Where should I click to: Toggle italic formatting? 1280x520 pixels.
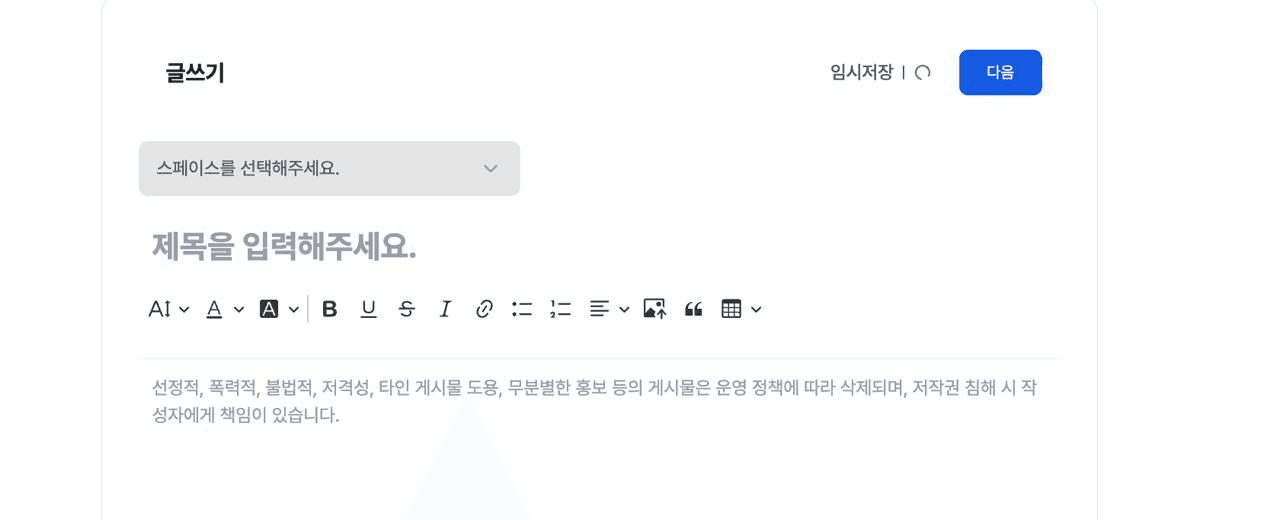pos(445,310)
